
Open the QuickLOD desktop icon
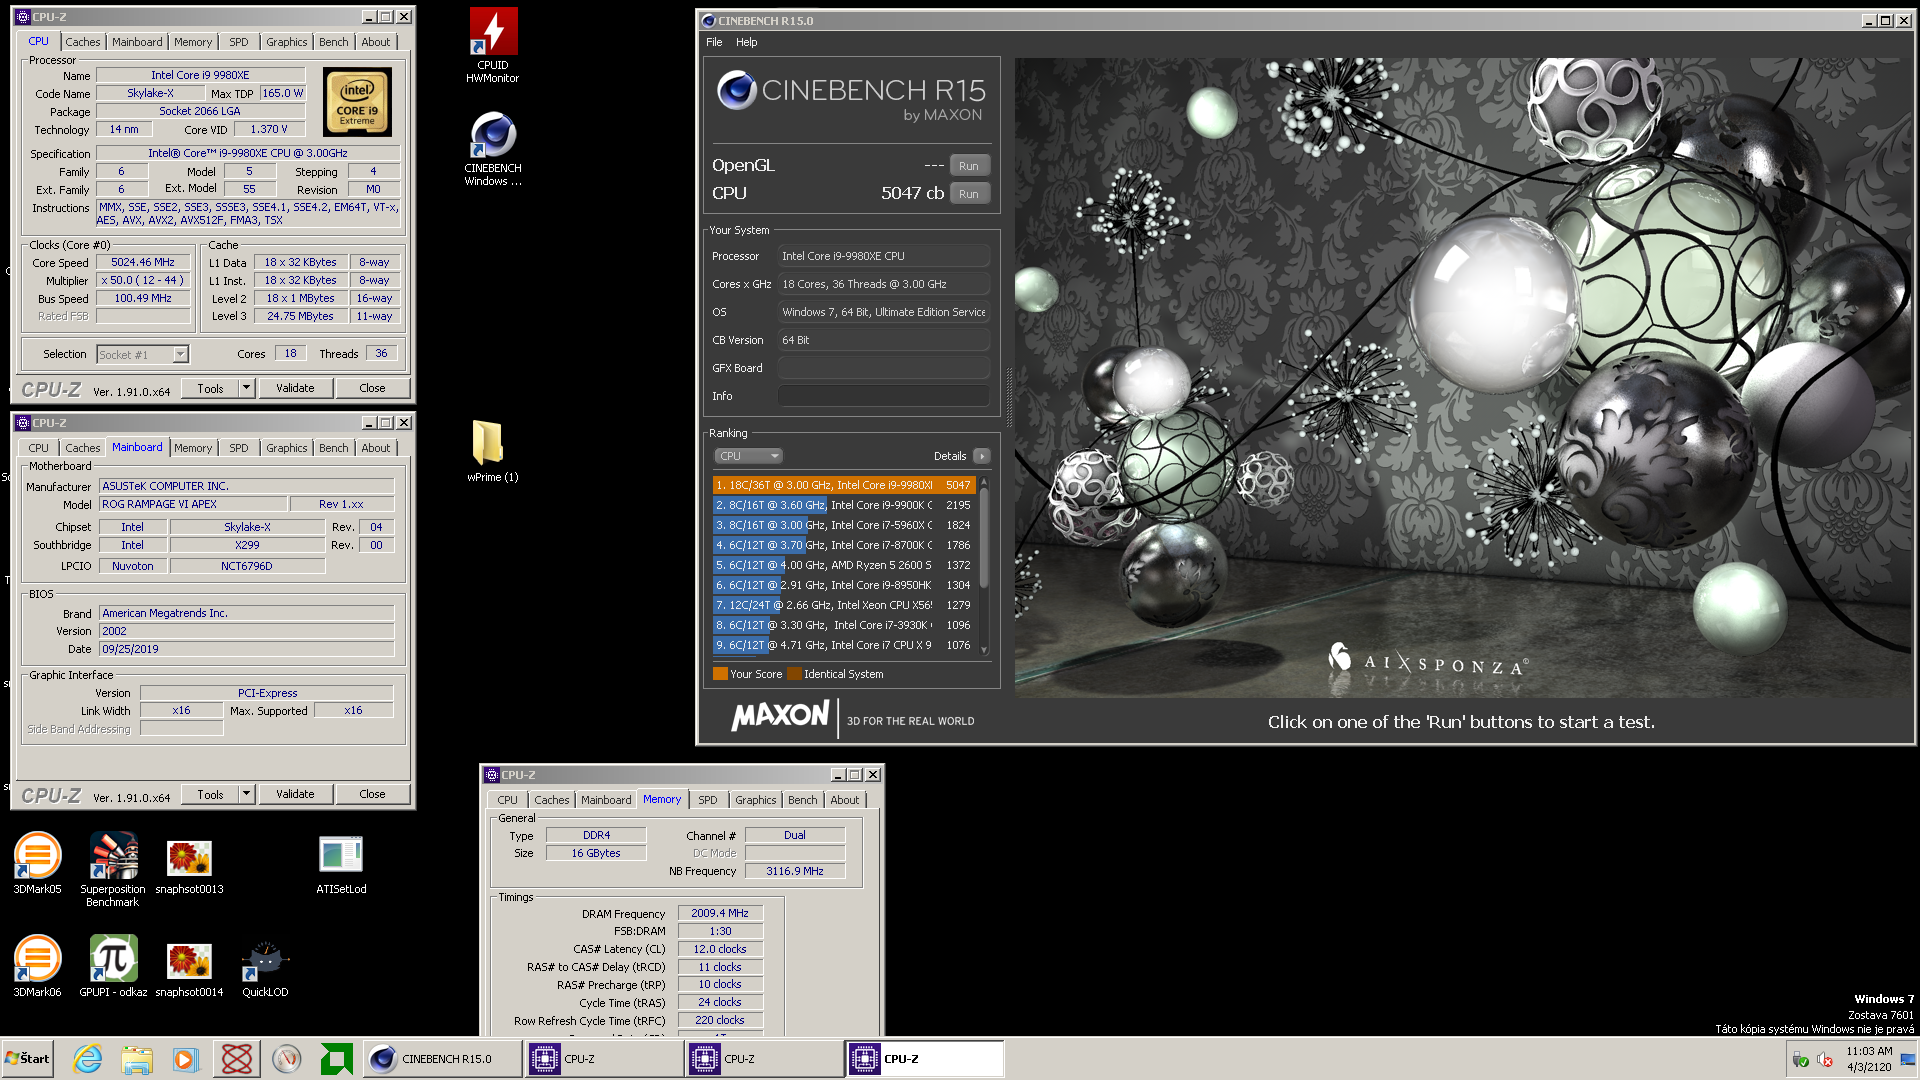[x=265, y=968]
